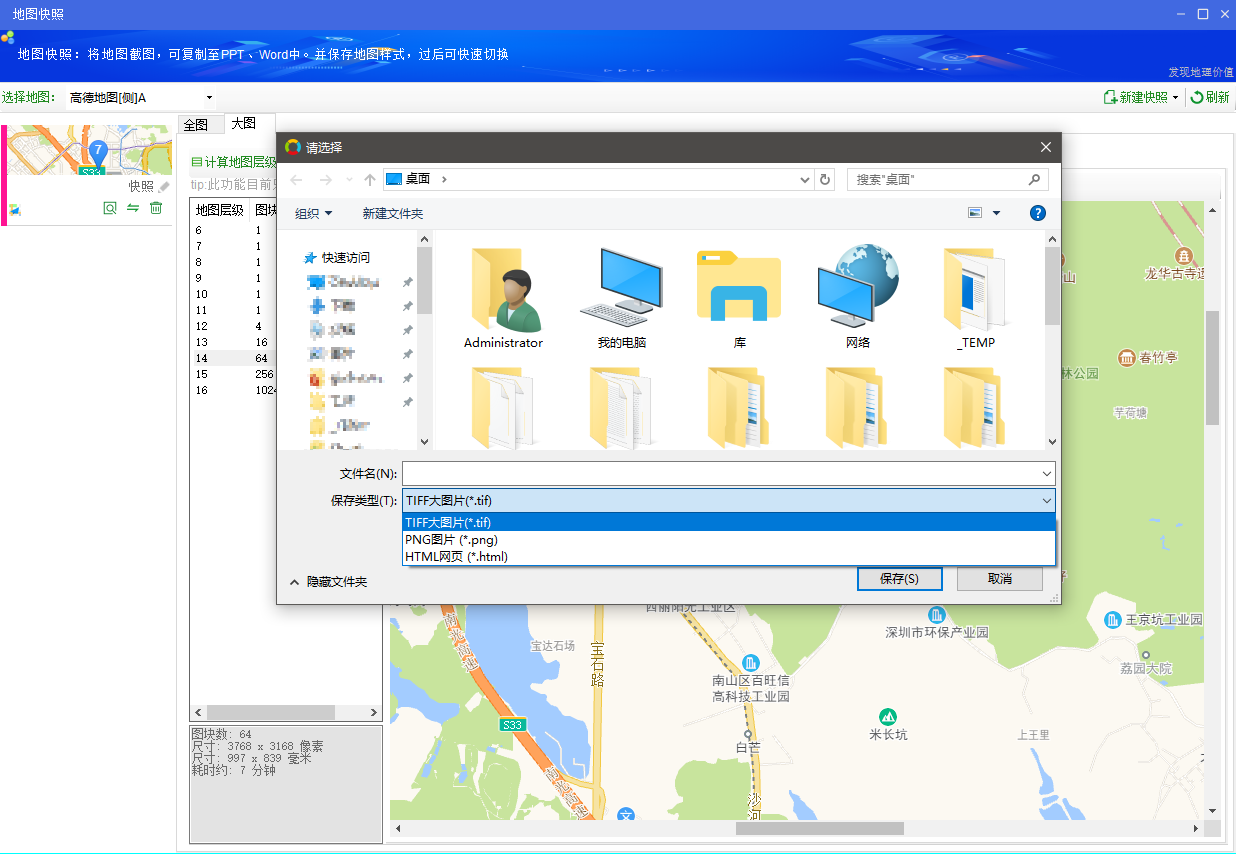The height and width of the screenshot is (854, 1236).
Task: Go up one folder level
Action: pos(370,179)
